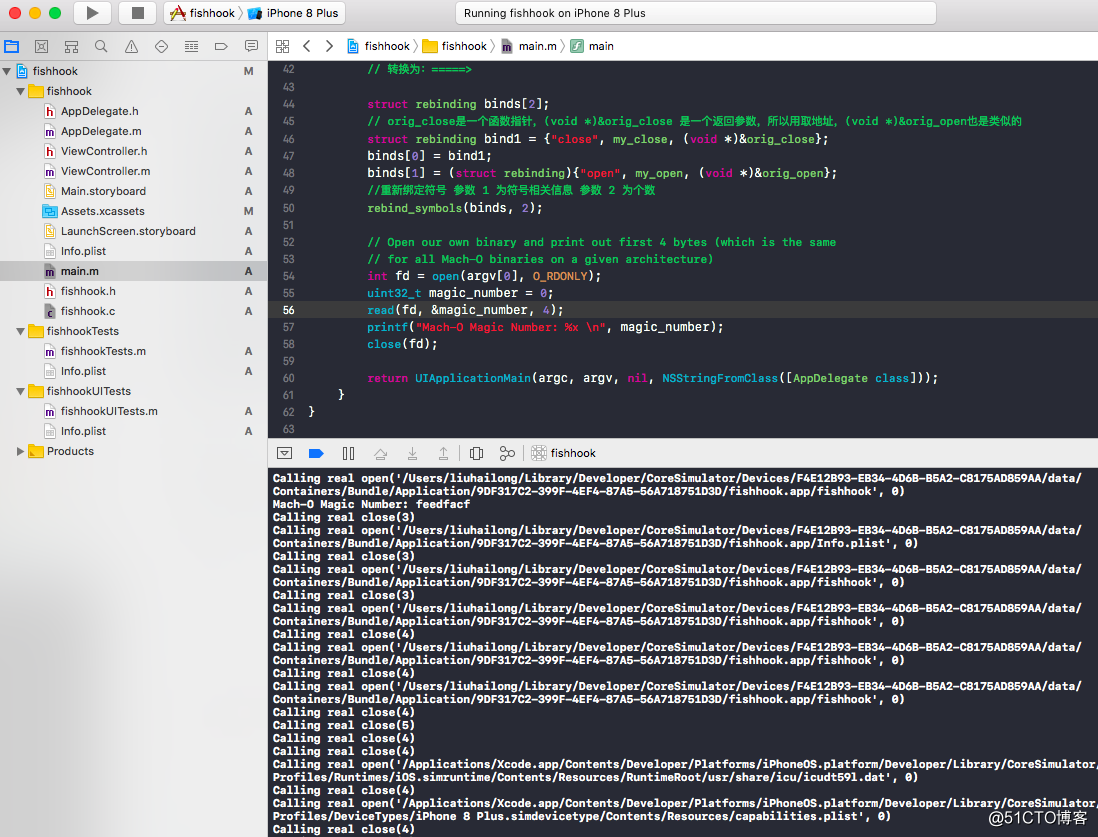Go forward in editor history
This screenshot has width=1098, height=837.
click(329, 46)
